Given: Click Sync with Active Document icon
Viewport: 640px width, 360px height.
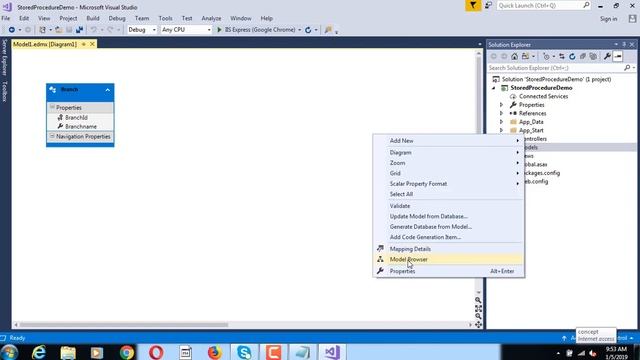Looking at the screenshot, I should [562, 57].
